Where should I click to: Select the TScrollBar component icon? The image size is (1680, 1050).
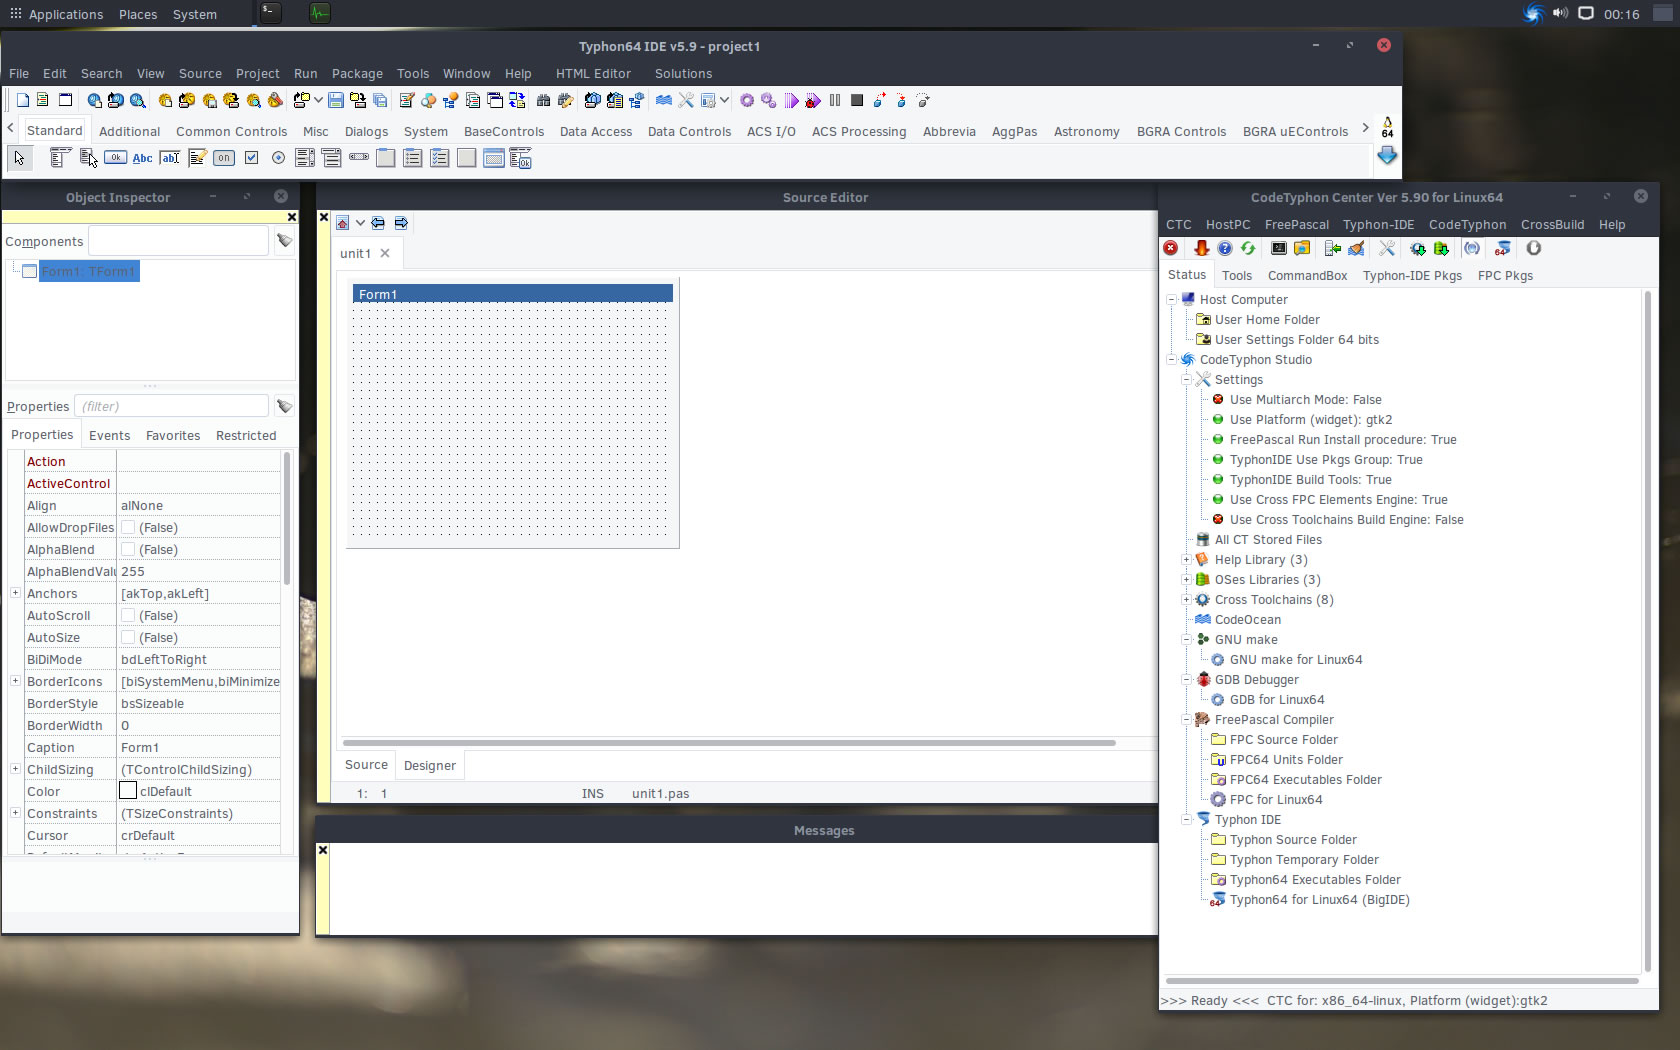click(359, 158)
